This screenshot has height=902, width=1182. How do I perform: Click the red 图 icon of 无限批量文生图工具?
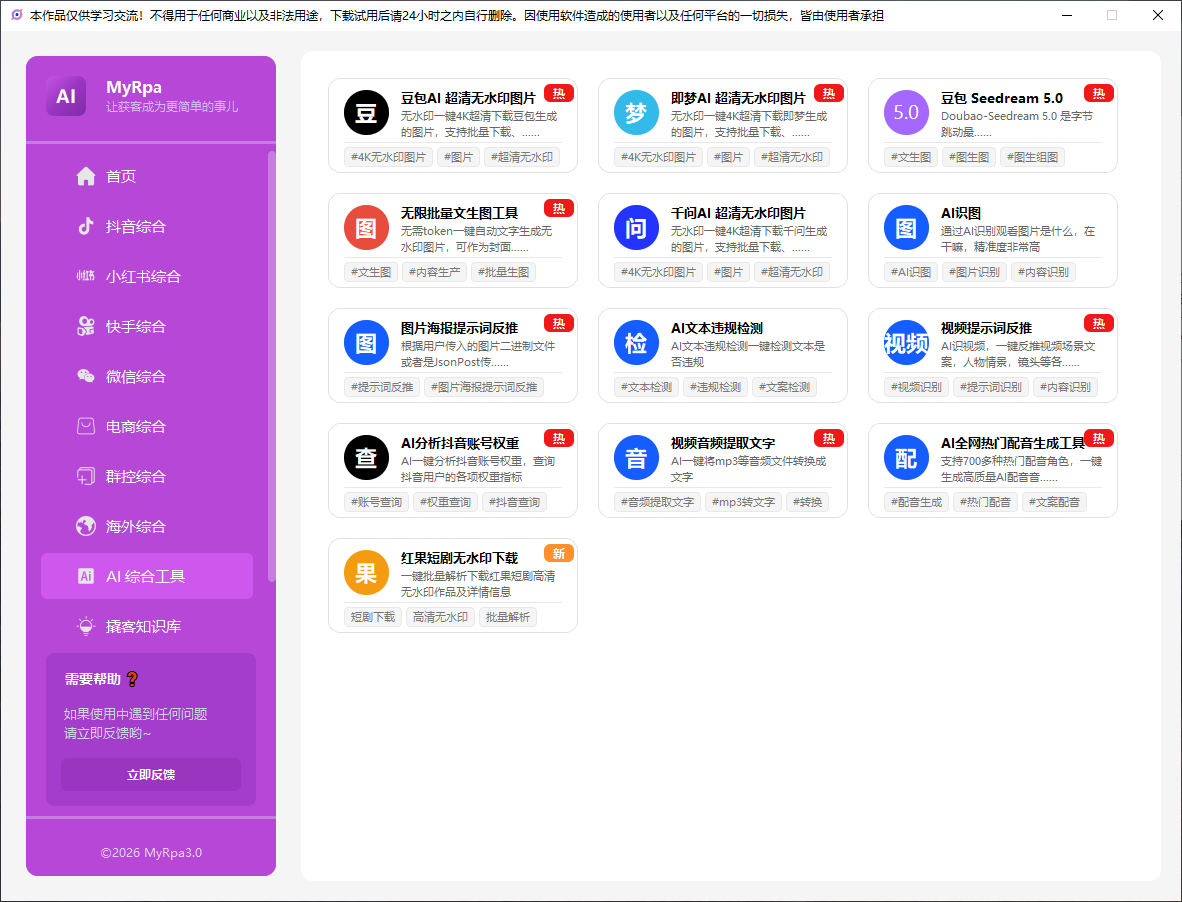[366, 228]
